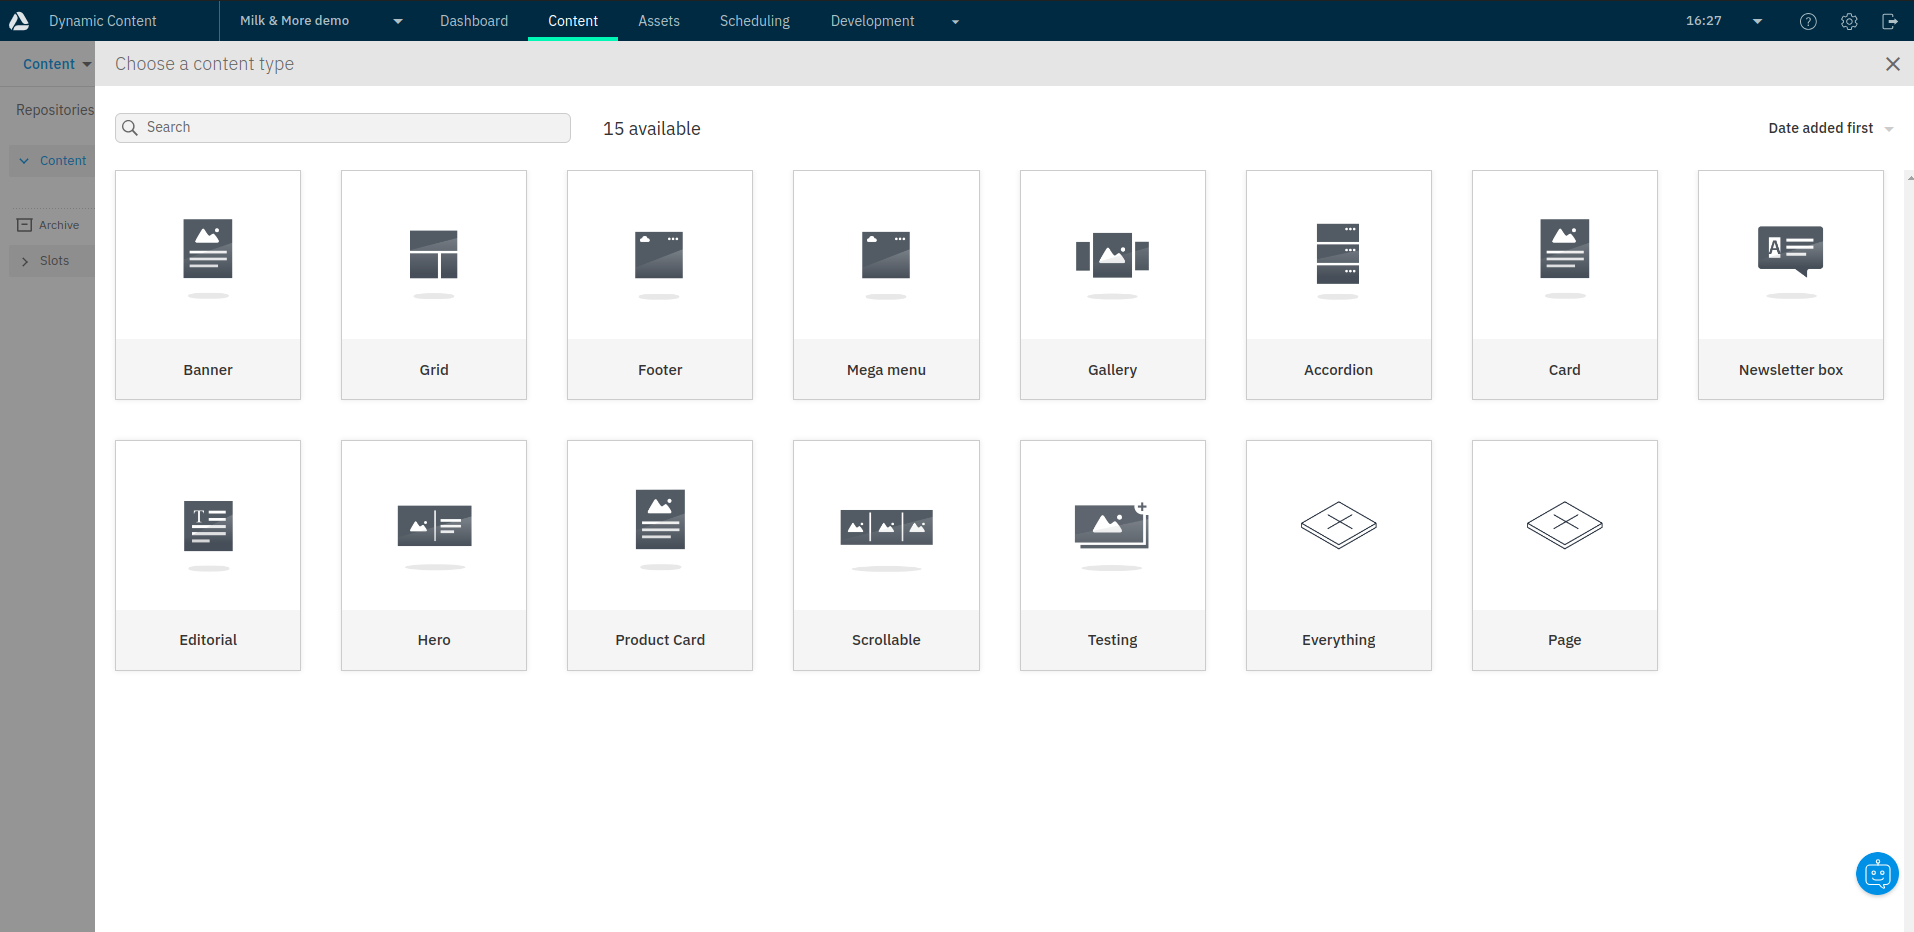Open the chat assistant icon bottom right
This screenshot has width=1914, height=932.
1876,873
